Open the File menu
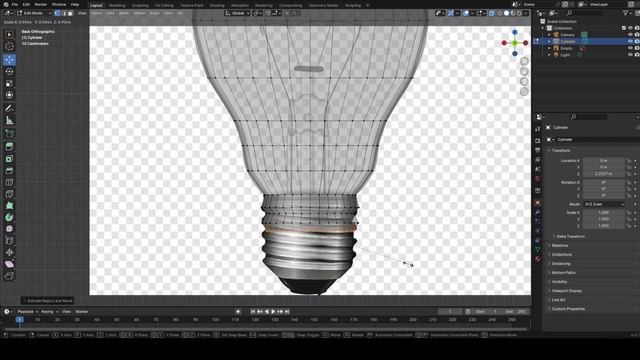The image size is (640, 360). [x=15, y=4]
